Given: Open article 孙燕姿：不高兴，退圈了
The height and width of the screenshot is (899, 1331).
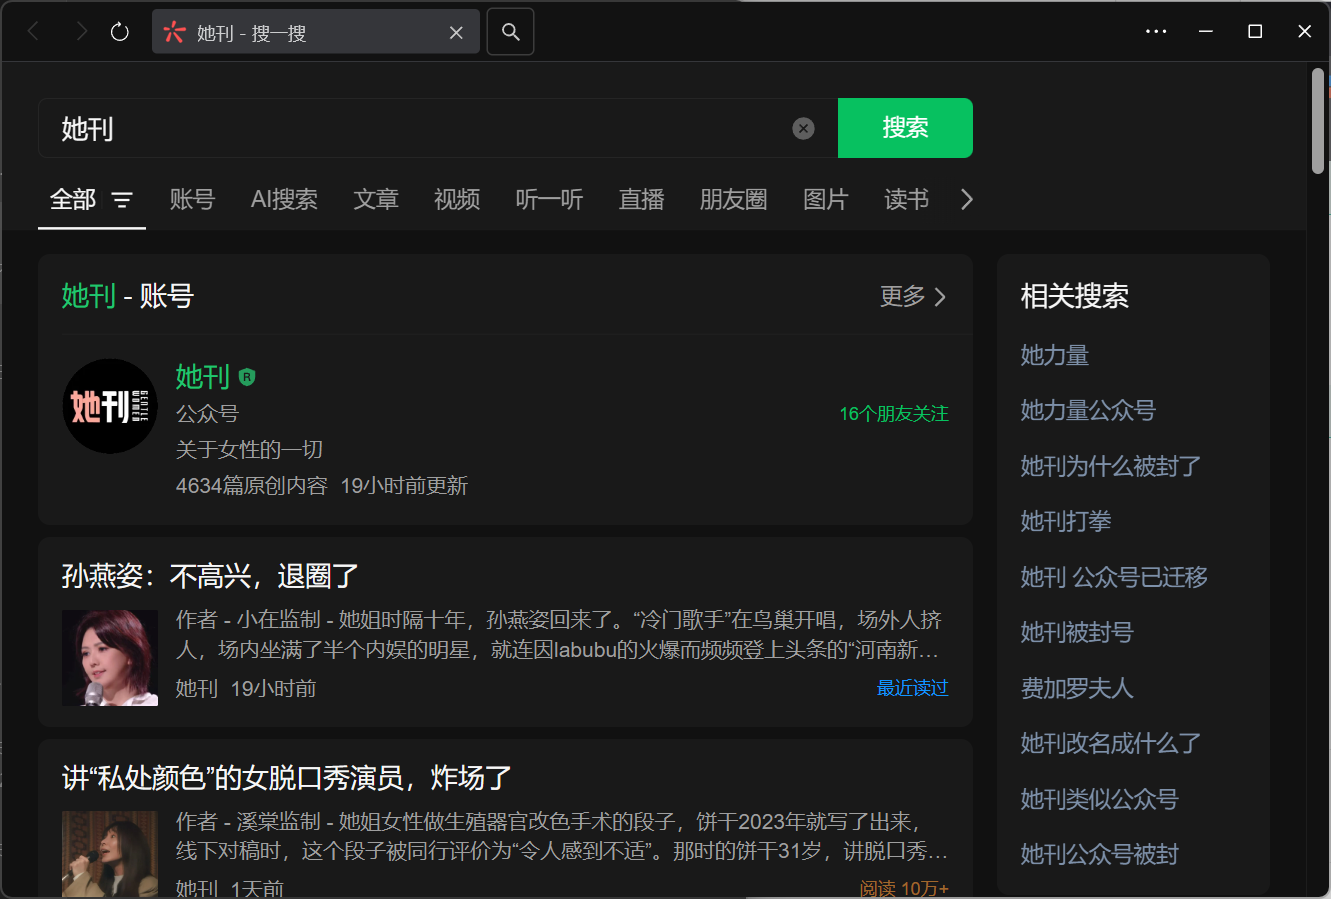Looking at the screenshot, I should tap(210, 576).
